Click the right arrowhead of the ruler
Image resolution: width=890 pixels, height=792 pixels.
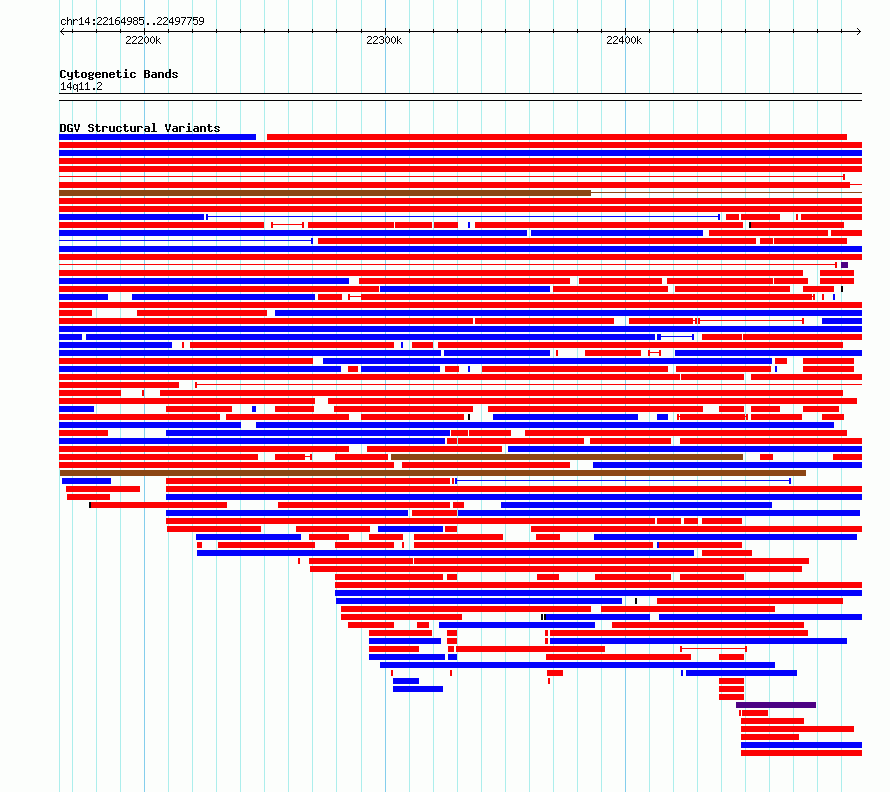(859, 31)
